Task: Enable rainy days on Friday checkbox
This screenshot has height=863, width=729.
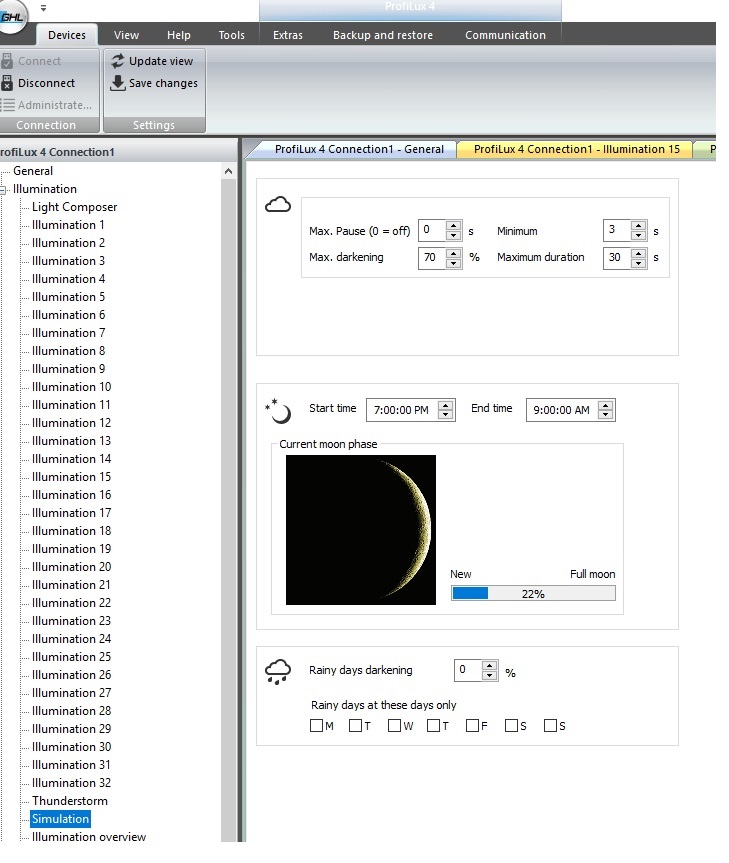Action: 472,725
